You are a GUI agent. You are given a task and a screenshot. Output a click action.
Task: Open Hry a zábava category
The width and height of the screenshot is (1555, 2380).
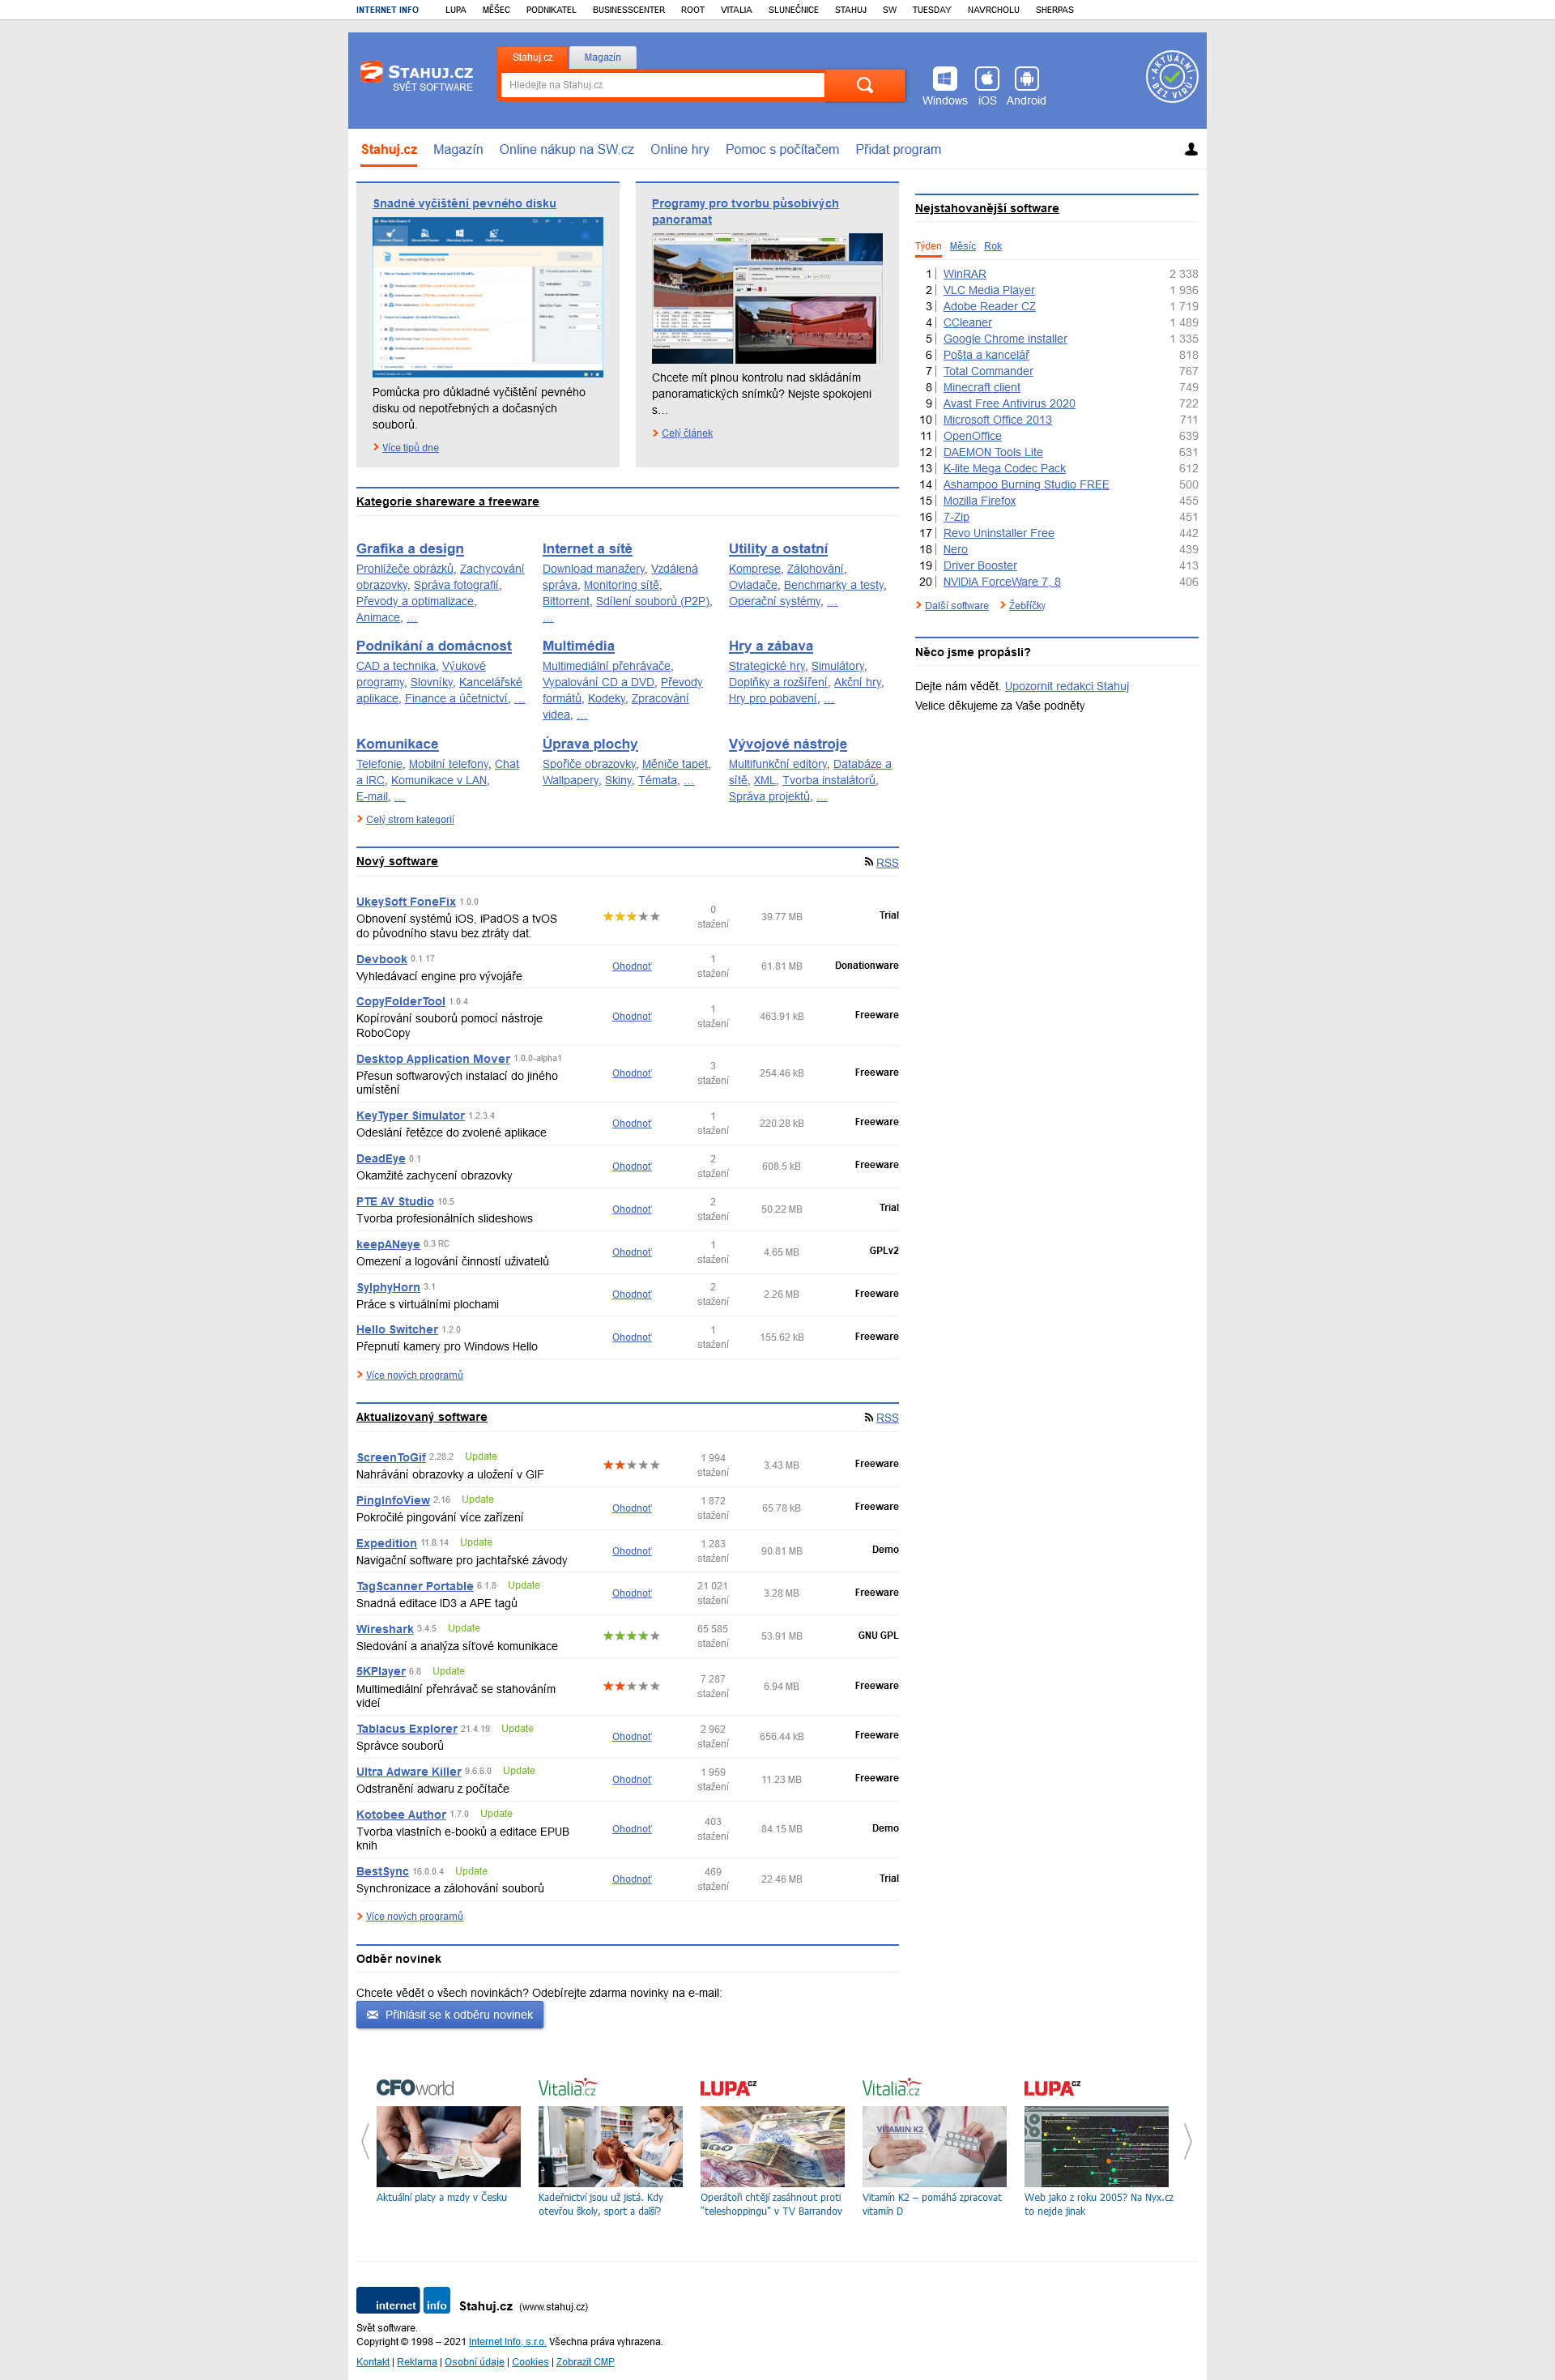[x=771, y=646]
